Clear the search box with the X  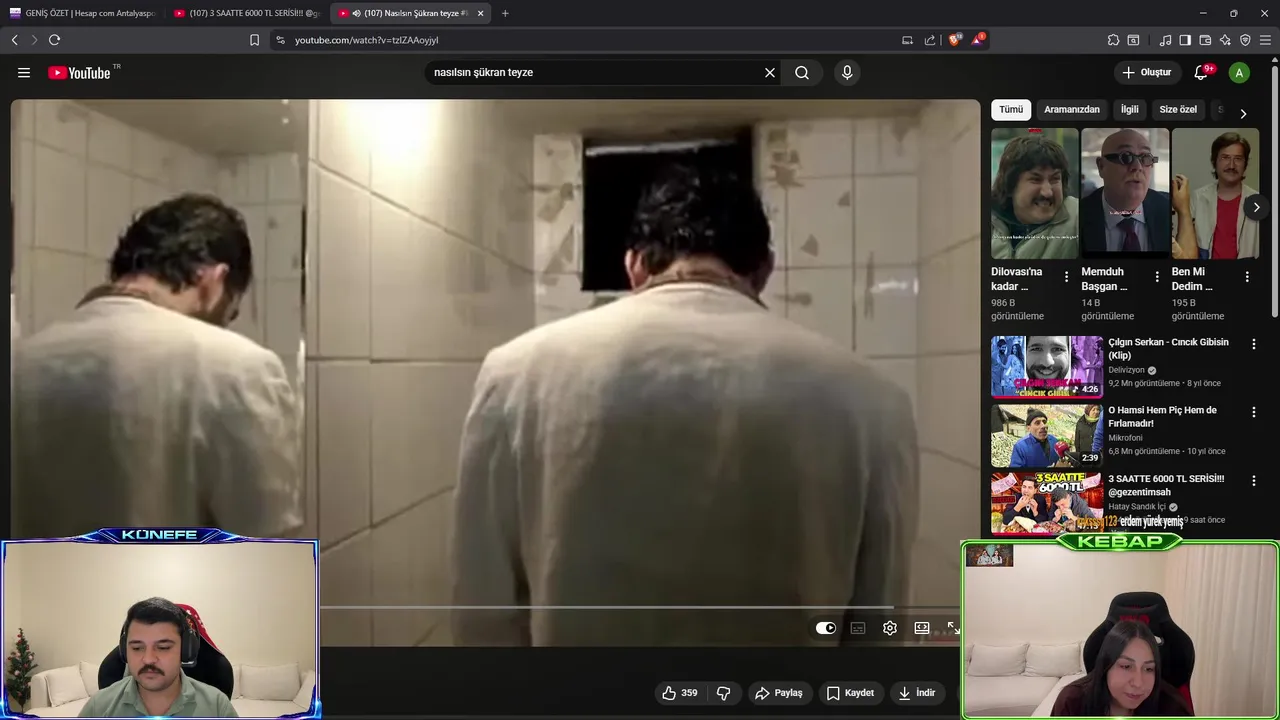[770, 73]
